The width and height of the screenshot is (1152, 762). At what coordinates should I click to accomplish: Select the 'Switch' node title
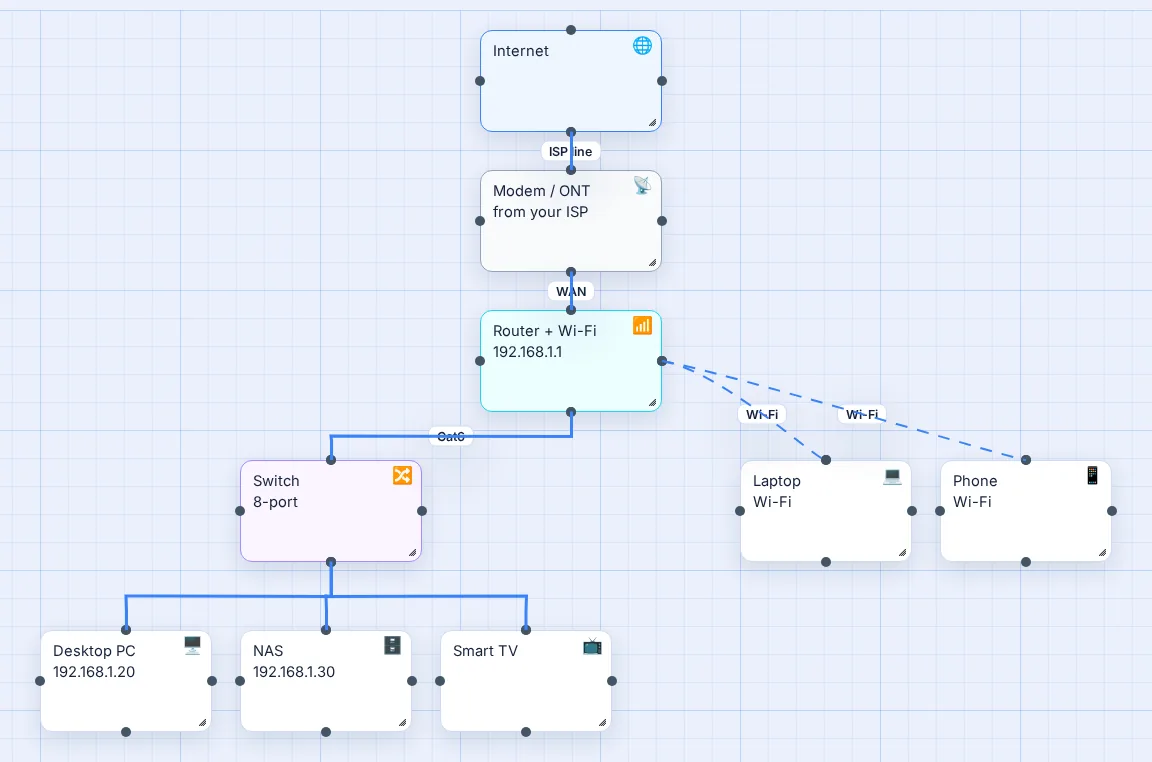(x=276, y=481)
